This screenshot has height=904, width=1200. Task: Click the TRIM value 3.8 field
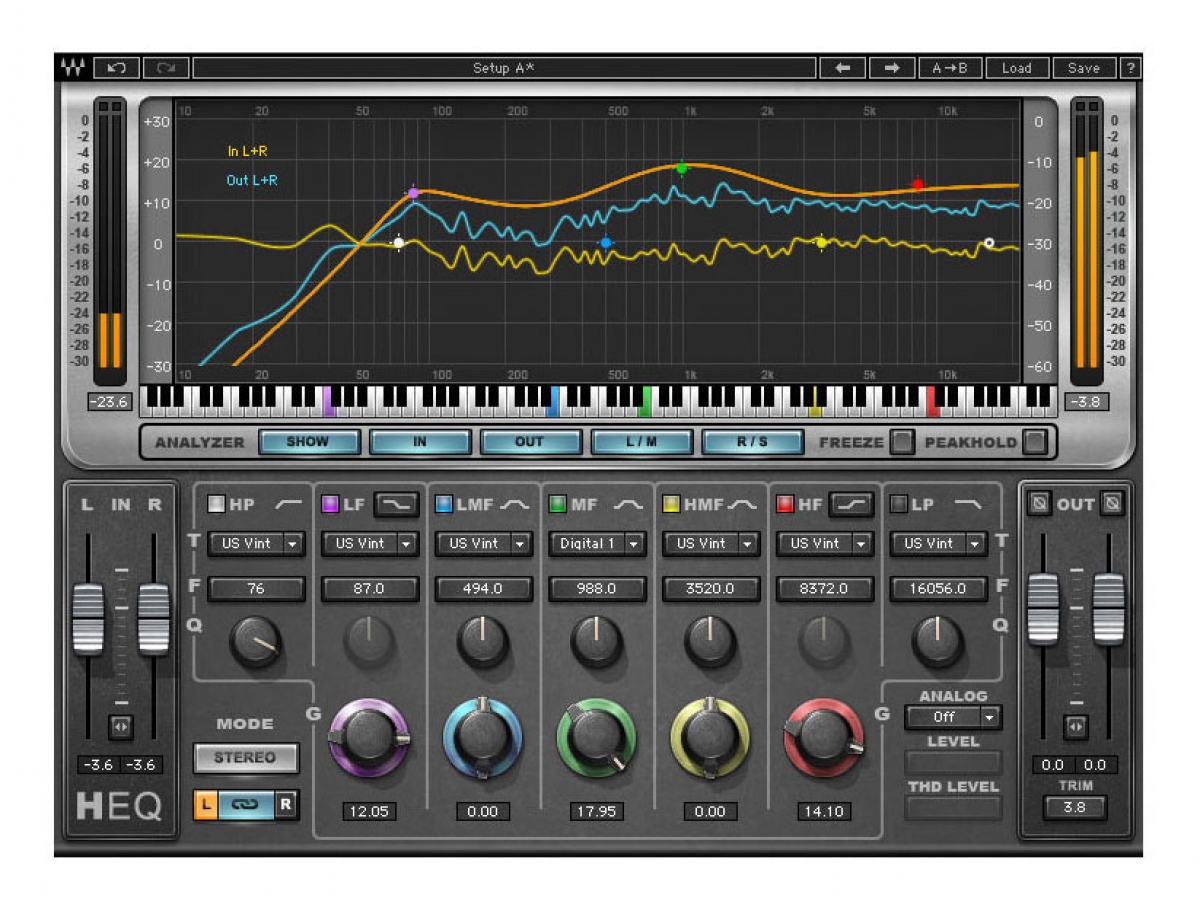pyautogui.click(x=1075, y=808)
